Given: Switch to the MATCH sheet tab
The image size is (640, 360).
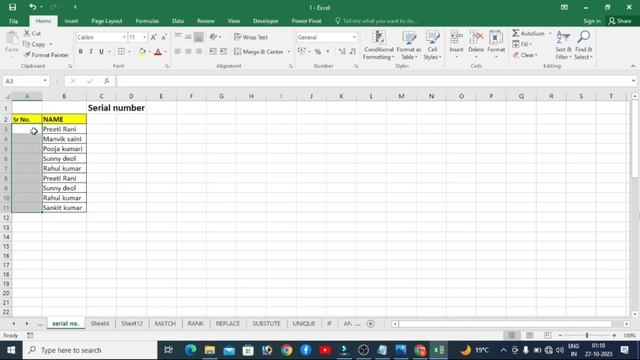Looking at the screenshot, I should [165, 323].
